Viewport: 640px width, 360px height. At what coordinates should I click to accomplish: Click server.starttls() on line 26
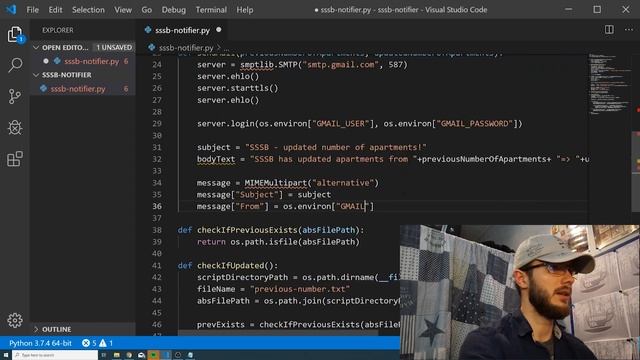point(238,88)
